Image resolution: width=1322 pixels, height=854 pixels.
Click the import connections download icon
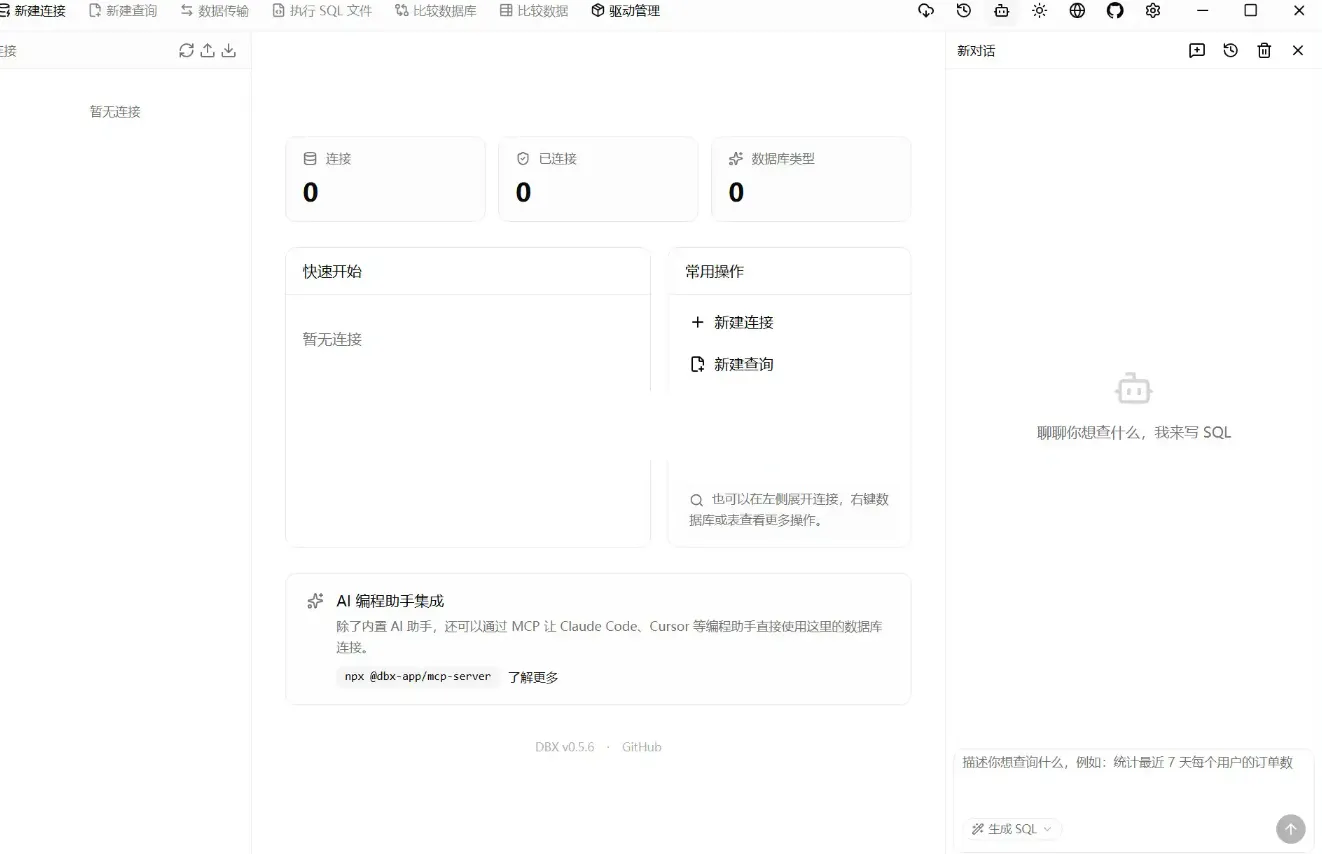coord(229,51)
